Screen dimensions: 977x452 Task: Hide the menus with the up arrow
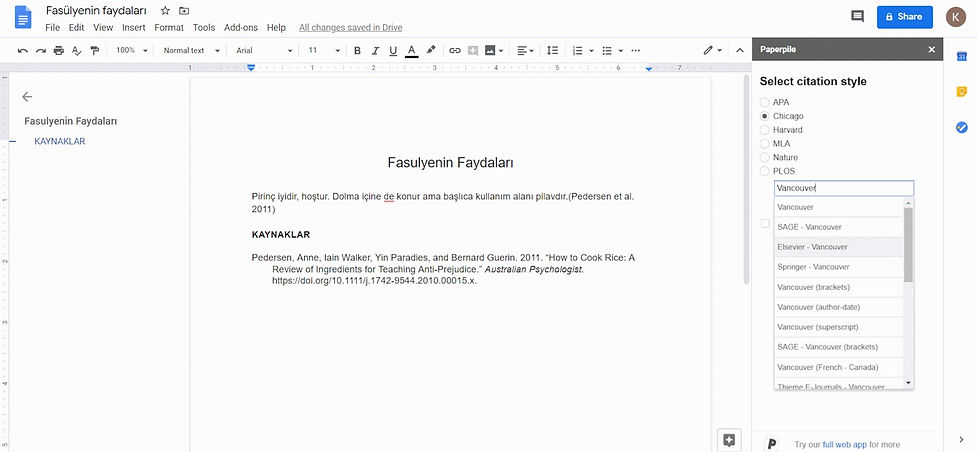coord(740,50)
